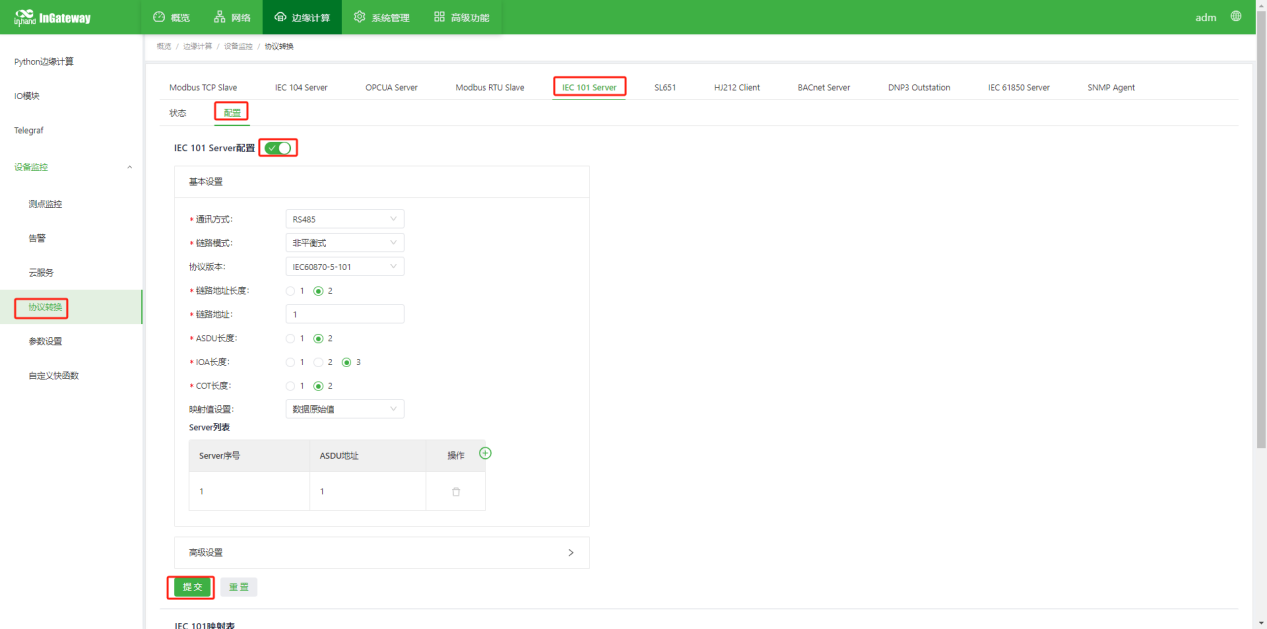
Task: Open the 高级功能 advanced features menu
Action: [x=462, y=17]
